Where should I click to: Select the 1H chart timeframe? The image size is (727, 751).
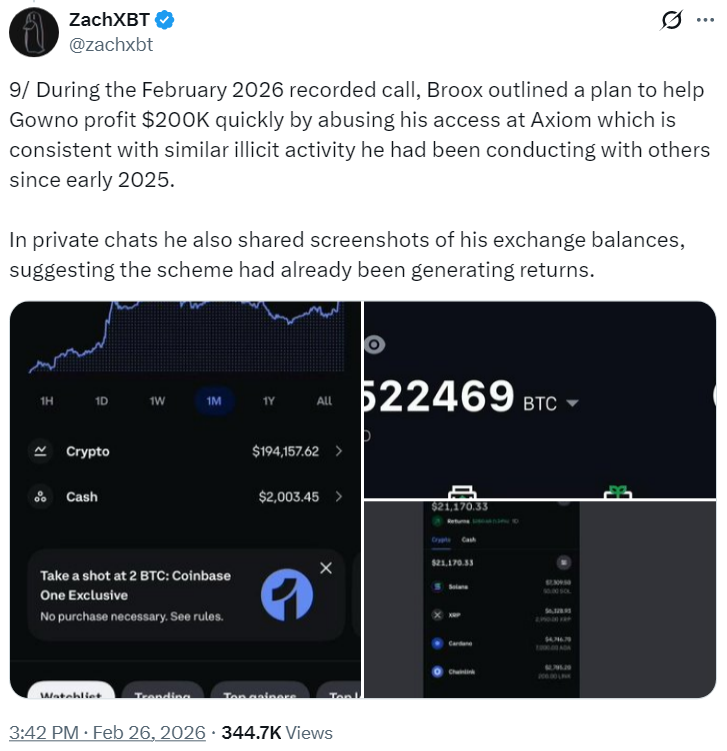(47, 401)
